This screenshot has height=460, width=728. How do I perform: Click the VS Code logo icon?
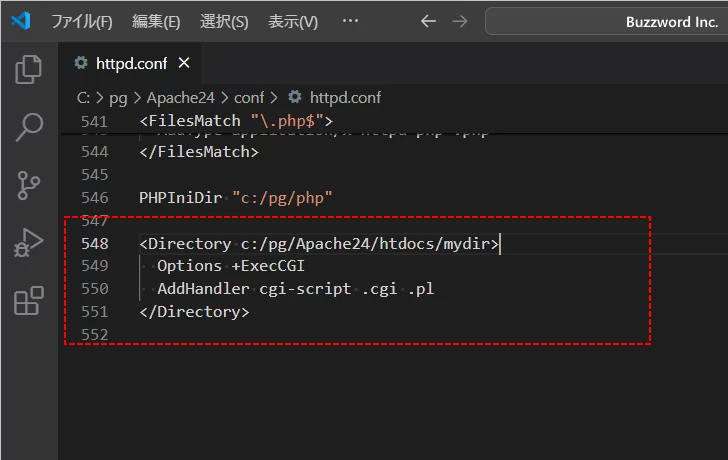point(21,21)
